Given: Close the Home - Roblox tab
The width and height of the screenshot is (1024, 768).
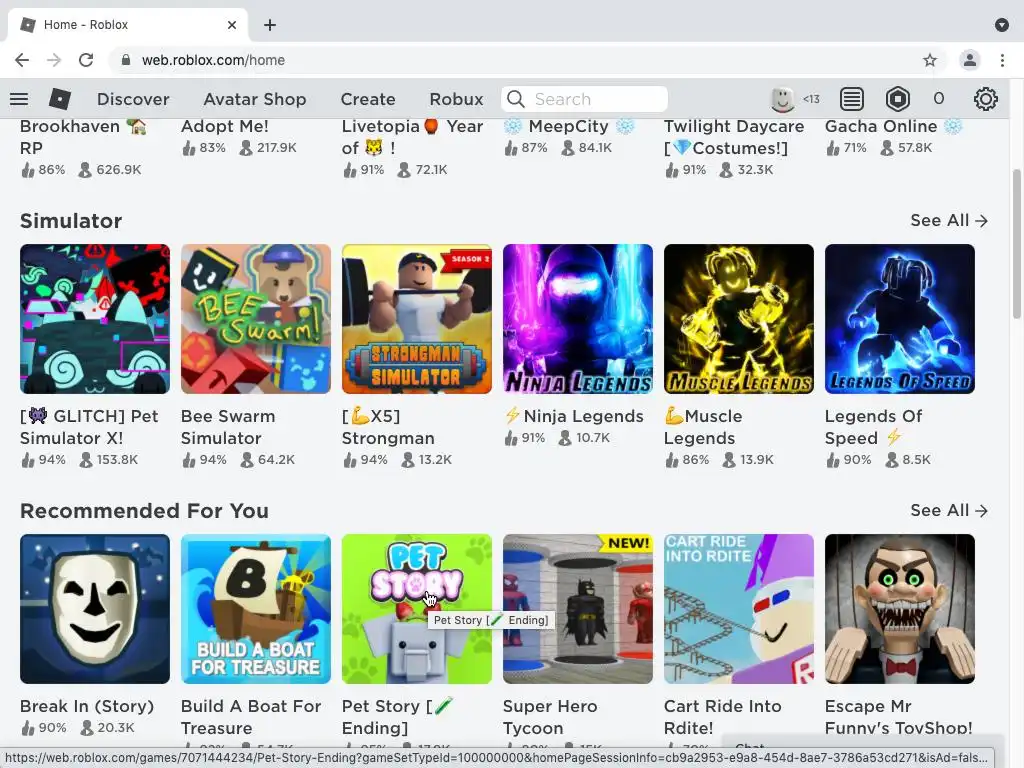Looking at the screenshot, I should click(x=232, y=25).
